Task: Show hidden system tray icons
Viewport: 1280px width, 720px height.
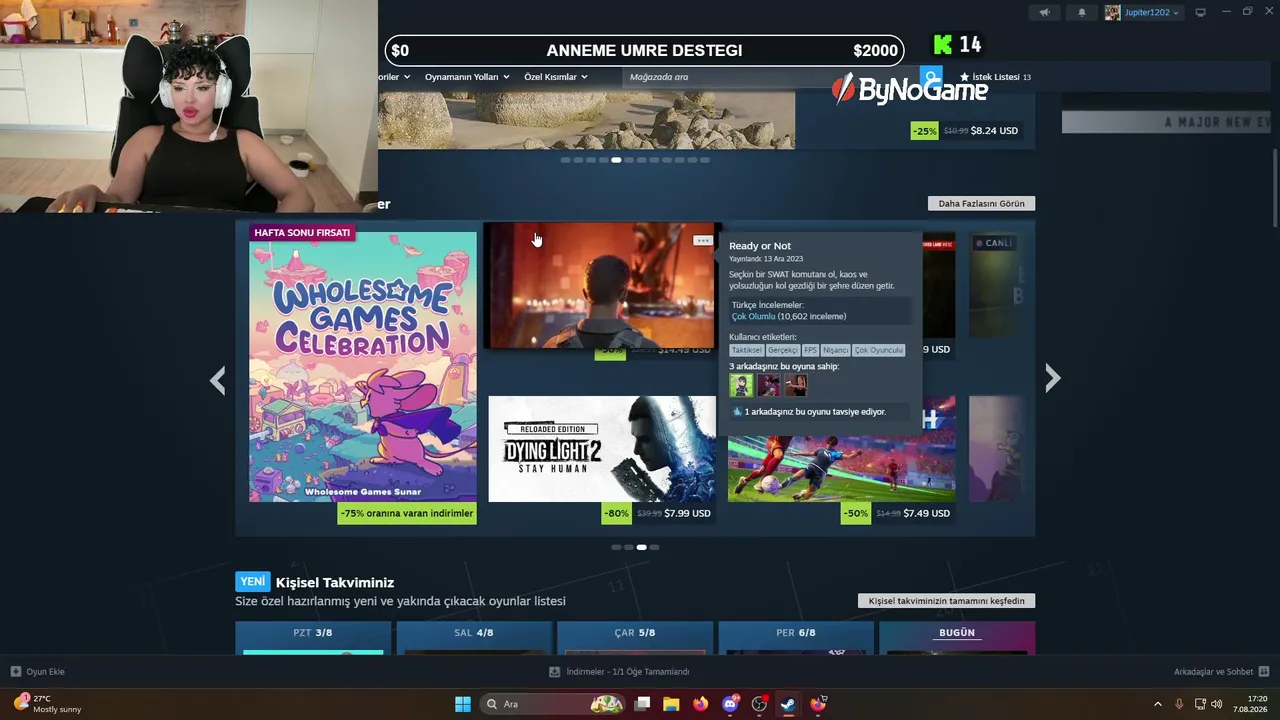Action: (1158, 704)
